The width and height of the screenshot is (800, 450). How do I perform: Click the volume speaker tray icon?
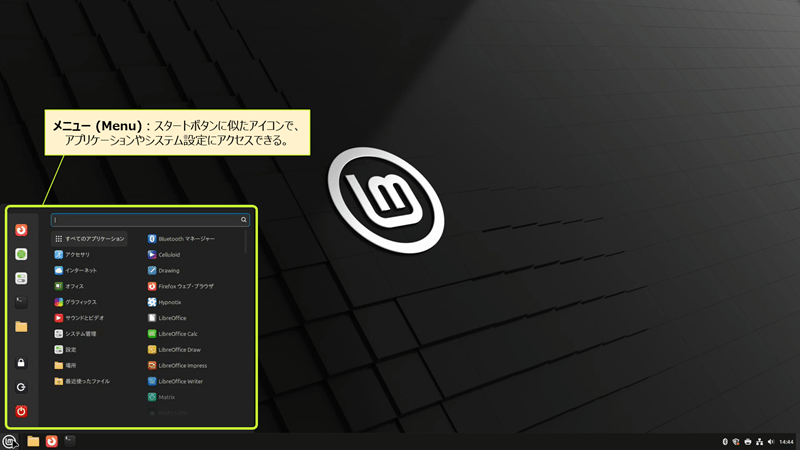tap(771, 442)
